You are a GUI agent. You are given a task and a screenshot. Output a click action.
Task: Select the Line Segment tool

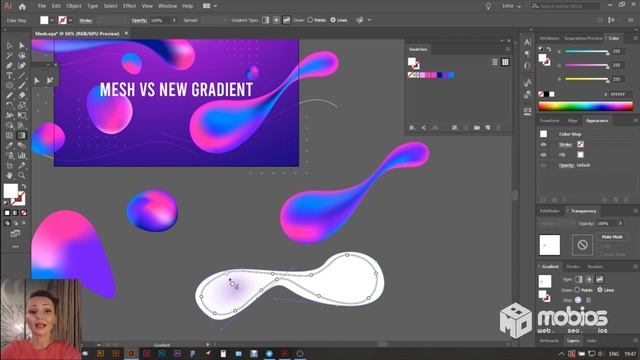[22, 76]
